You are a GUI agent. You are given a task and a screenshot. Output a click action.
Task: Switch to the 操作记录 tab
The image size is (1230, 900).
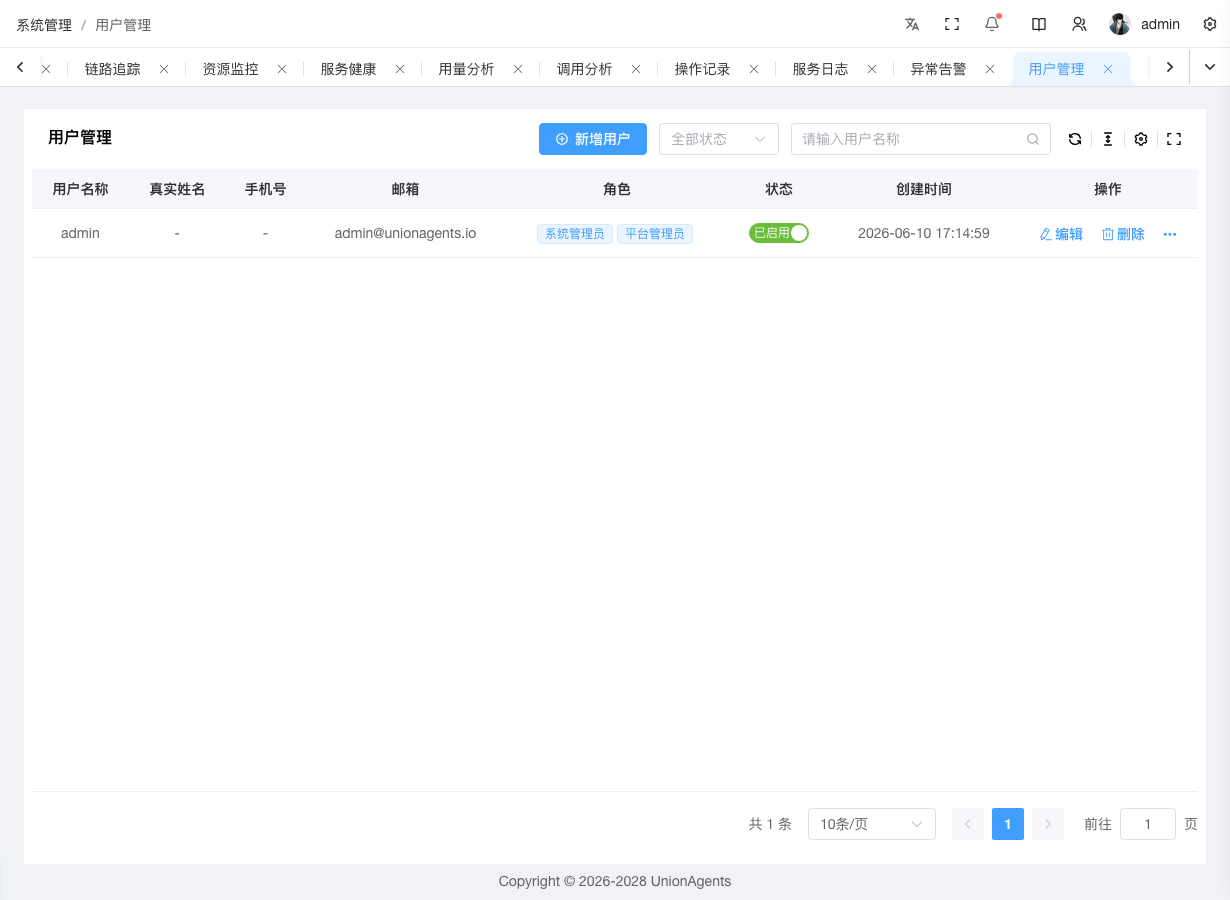pyautogui.click(x=702, y=69)
